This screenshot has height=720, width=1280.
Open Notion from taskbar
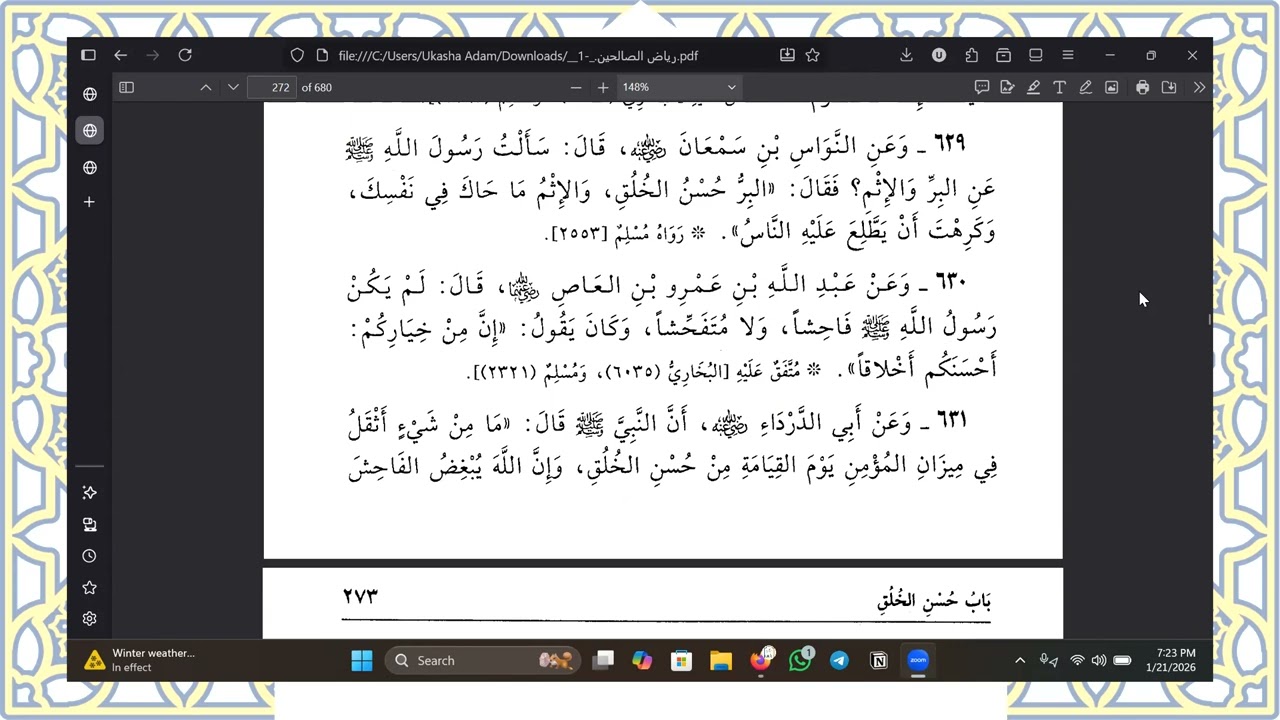(x=879, y=660)
